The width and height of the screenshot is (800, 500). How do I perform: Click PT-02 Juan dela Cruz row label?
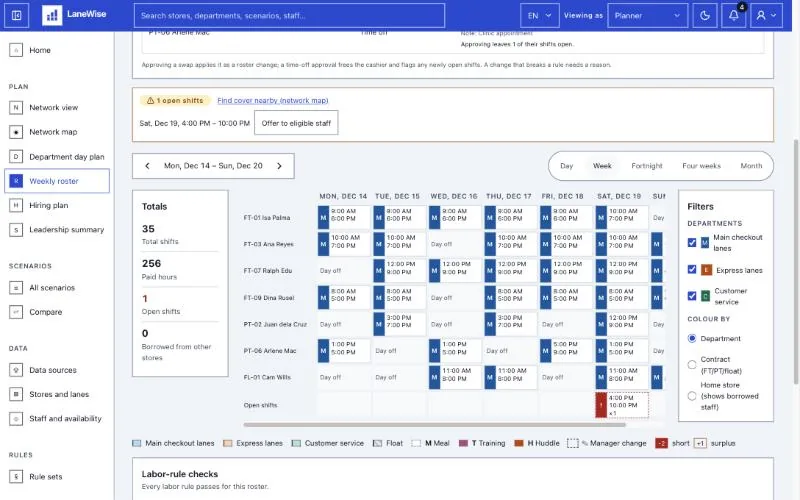(275, 324)
